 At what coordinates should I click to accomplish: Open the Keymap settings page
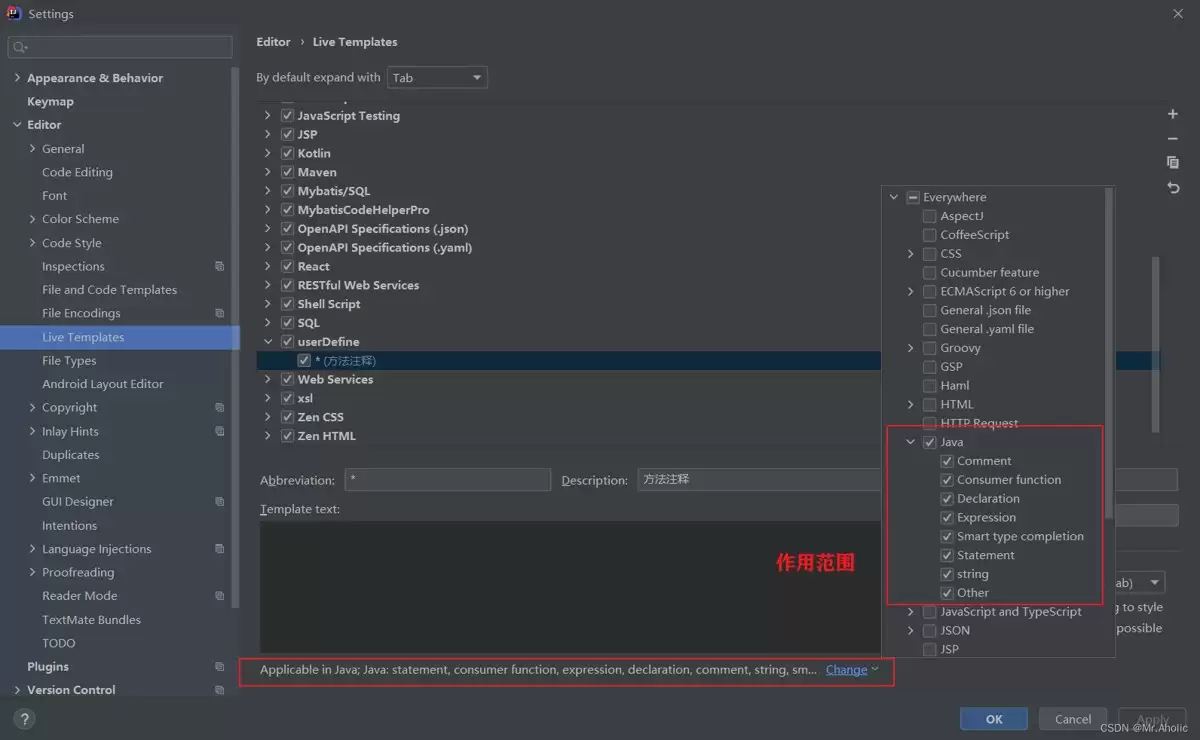[50, 102]
